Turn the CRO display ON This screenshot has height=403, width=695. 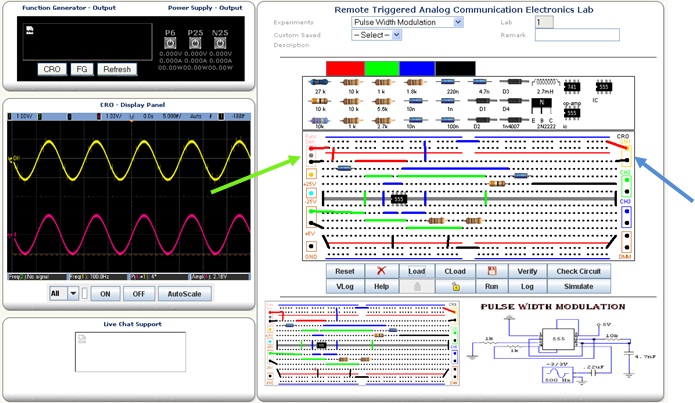click(x=103, y=293)
